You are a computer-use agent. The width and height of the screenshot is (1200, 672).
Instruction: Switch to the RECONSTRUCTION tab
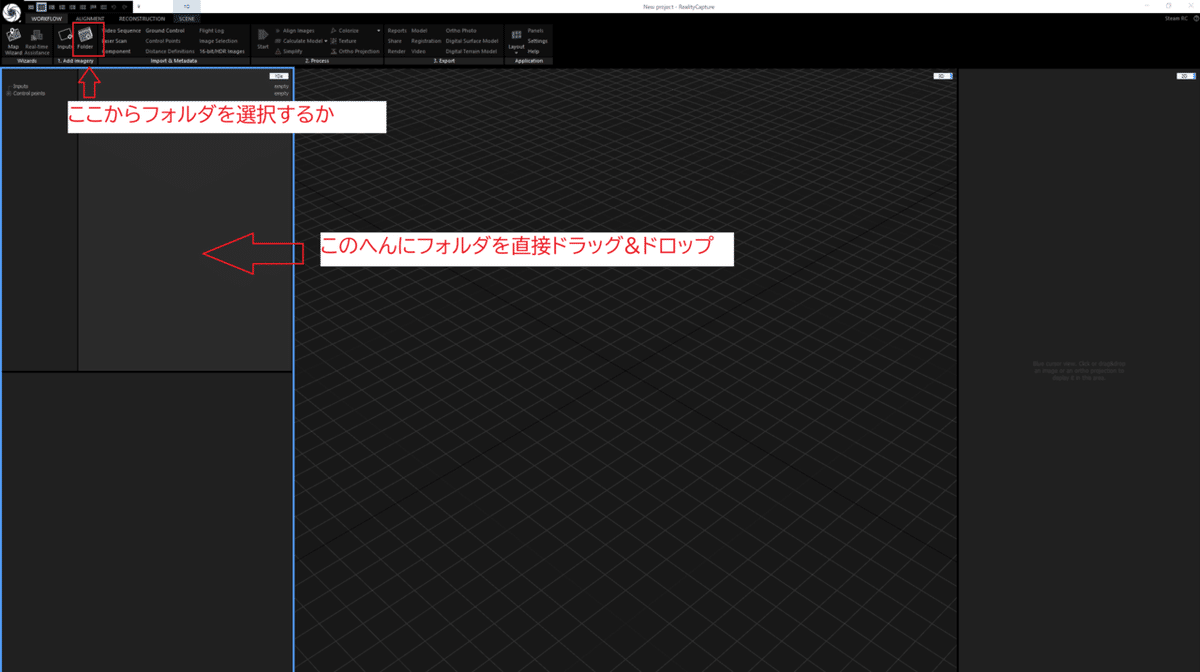click(x=142, y=18)
